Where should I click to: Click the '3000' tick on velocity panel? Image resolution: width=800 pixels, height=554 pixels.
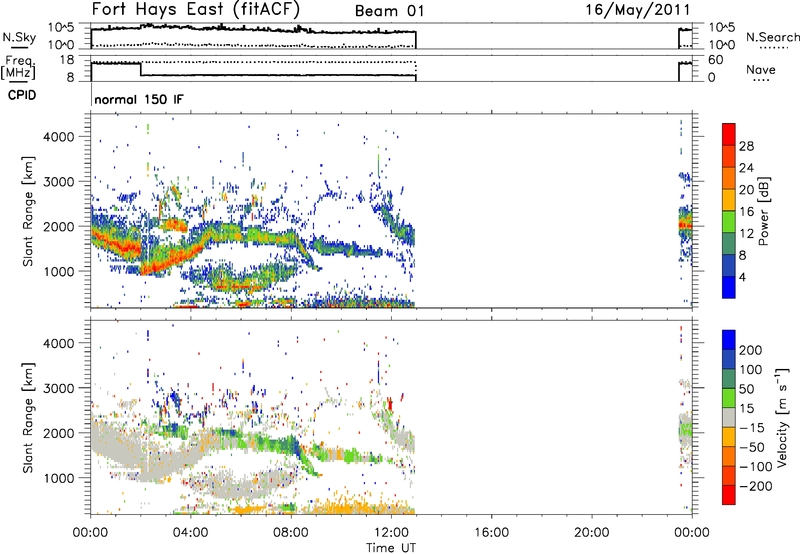[58, 388]
